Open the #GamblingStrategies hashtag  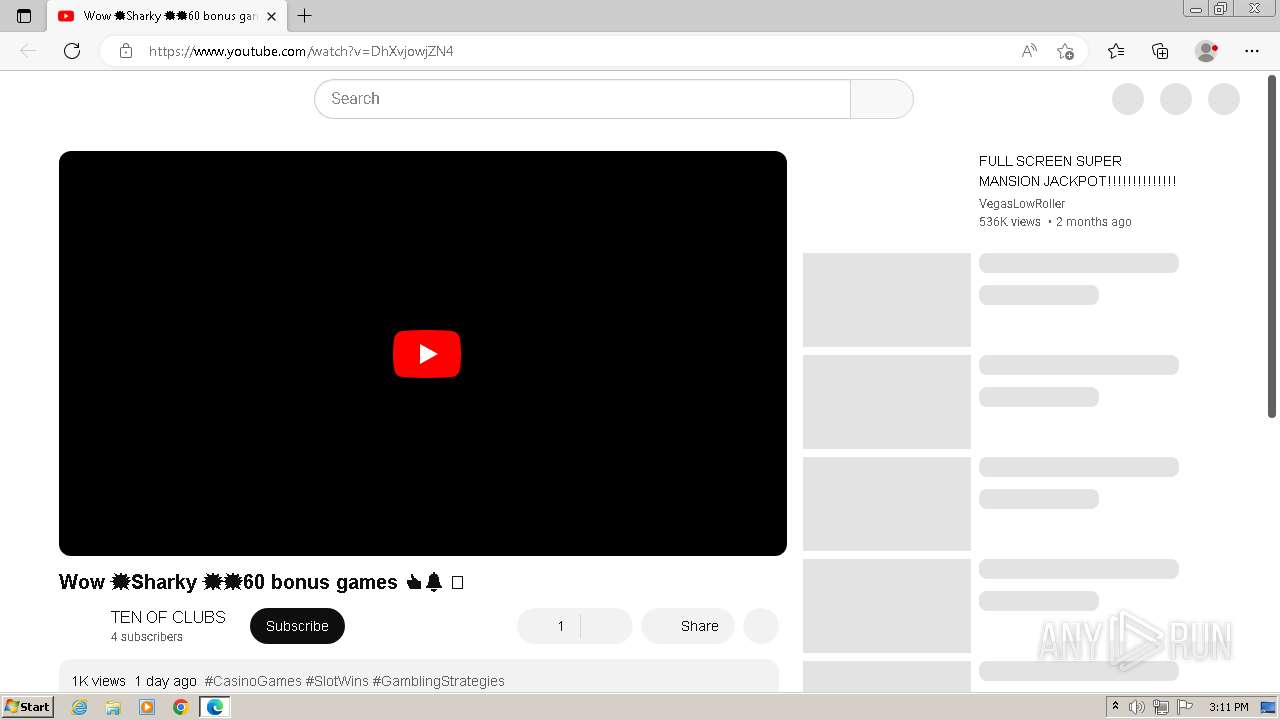tap(438, 681)
